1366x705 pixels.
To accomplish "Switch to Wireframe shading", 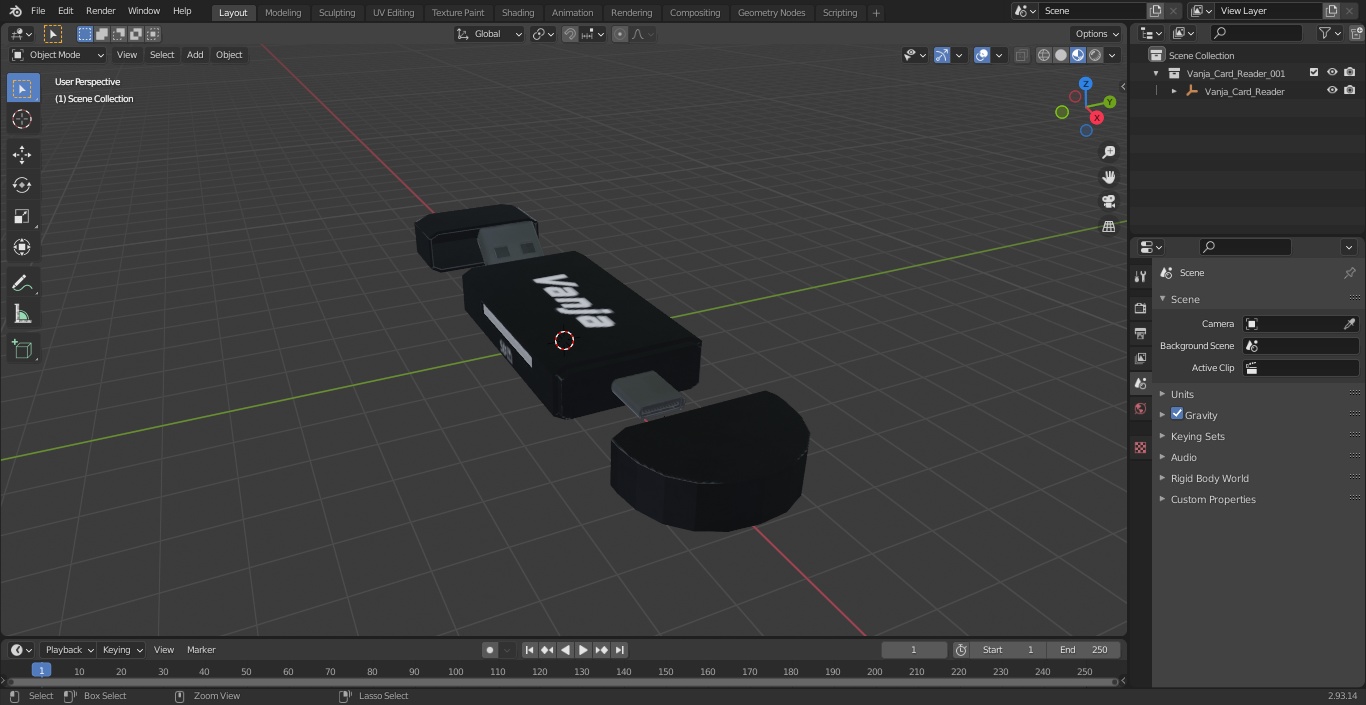I will (1044, 55).
